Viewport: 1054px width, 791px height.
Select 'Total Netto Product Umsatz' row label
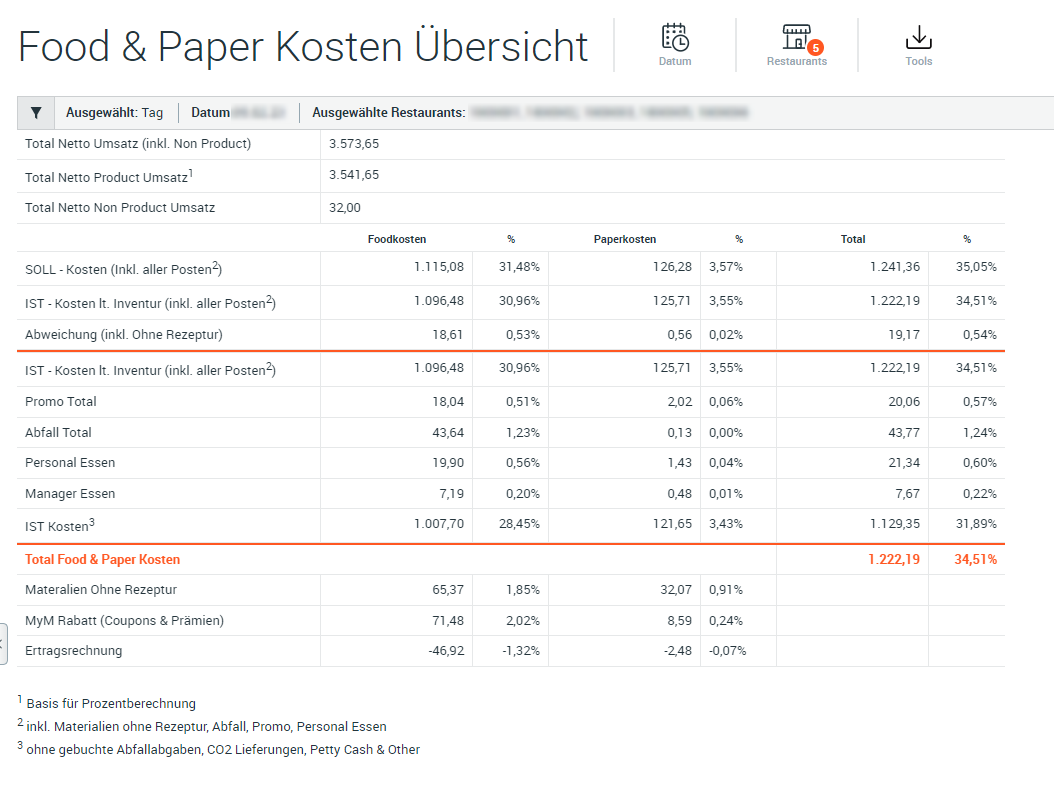pos(109,176)
